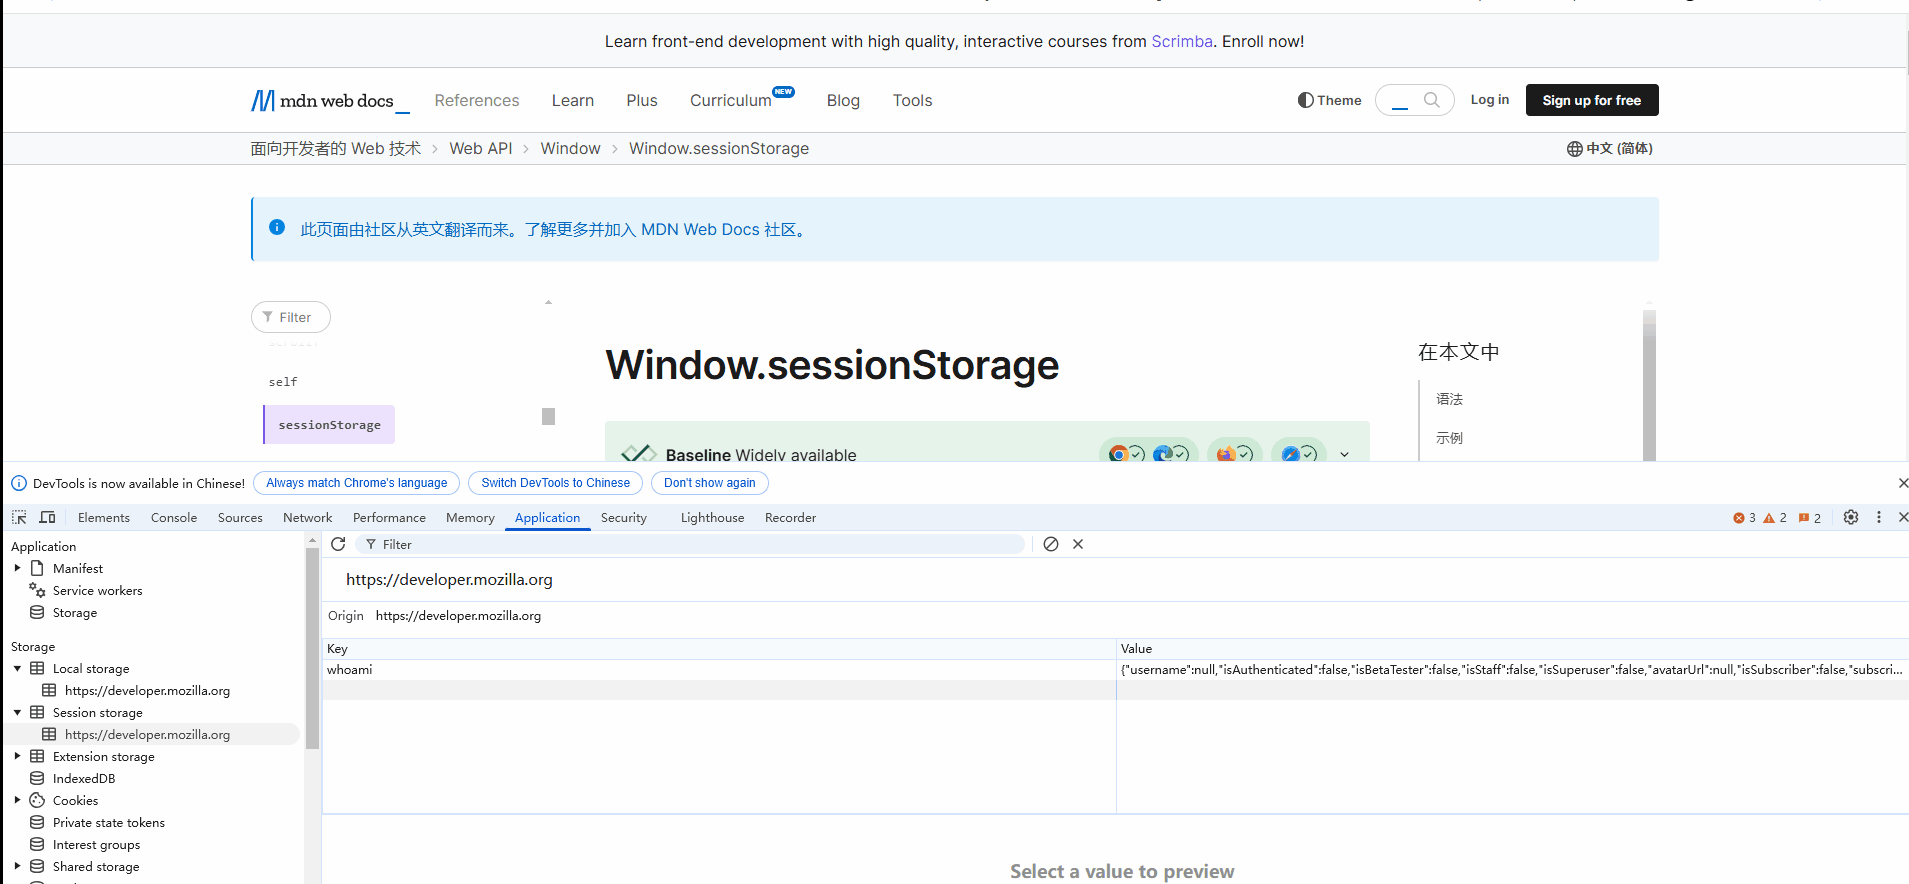Switch to the Network tab
Viewport: 1909px width, 884px height.
[x=307, y=517]
